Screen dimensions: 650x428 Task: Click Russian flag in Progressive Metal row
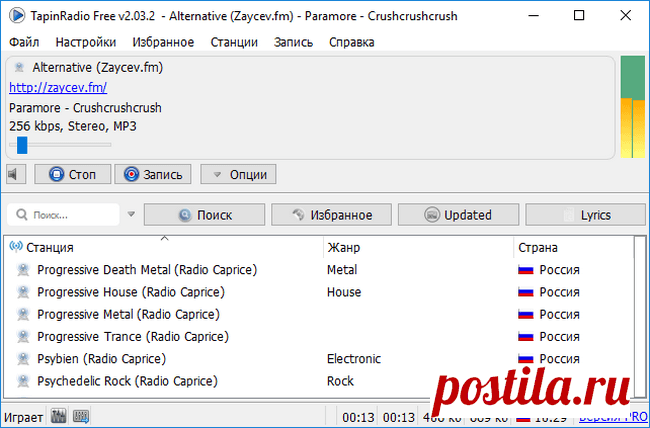[526, 315]
